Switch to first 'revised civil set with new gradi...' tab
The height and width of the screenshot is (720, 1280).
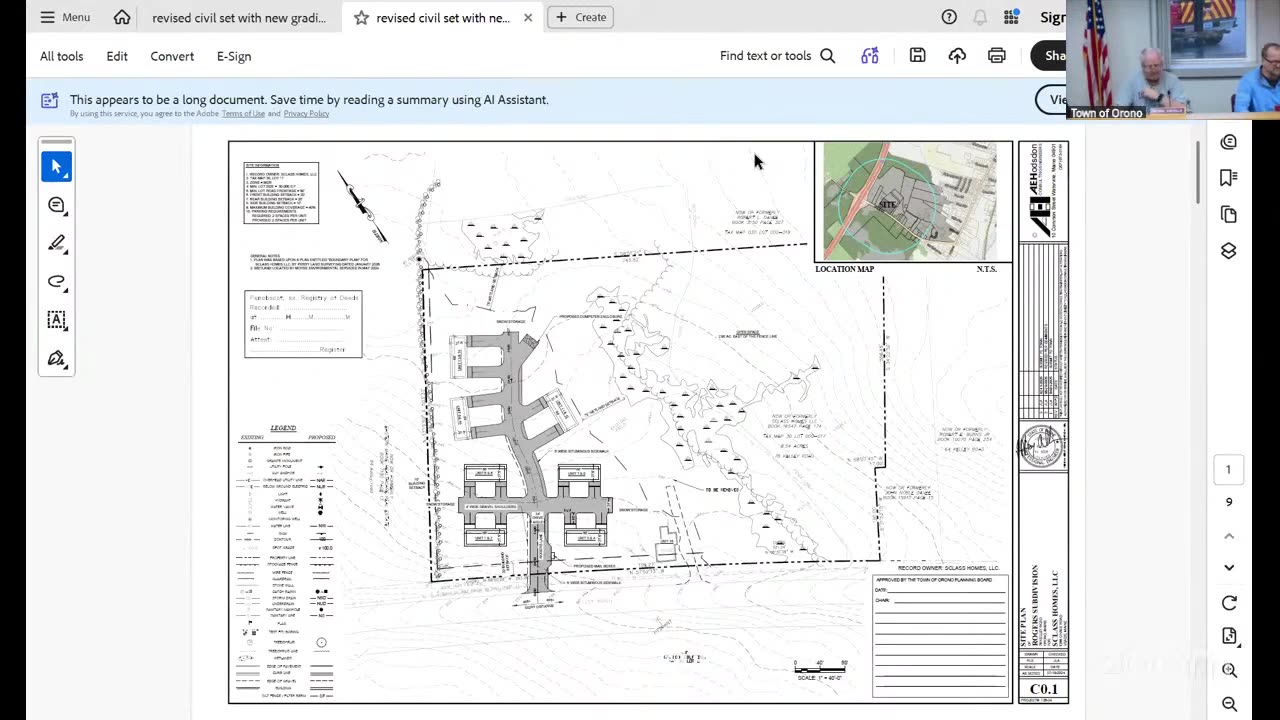tap(239, 17)
